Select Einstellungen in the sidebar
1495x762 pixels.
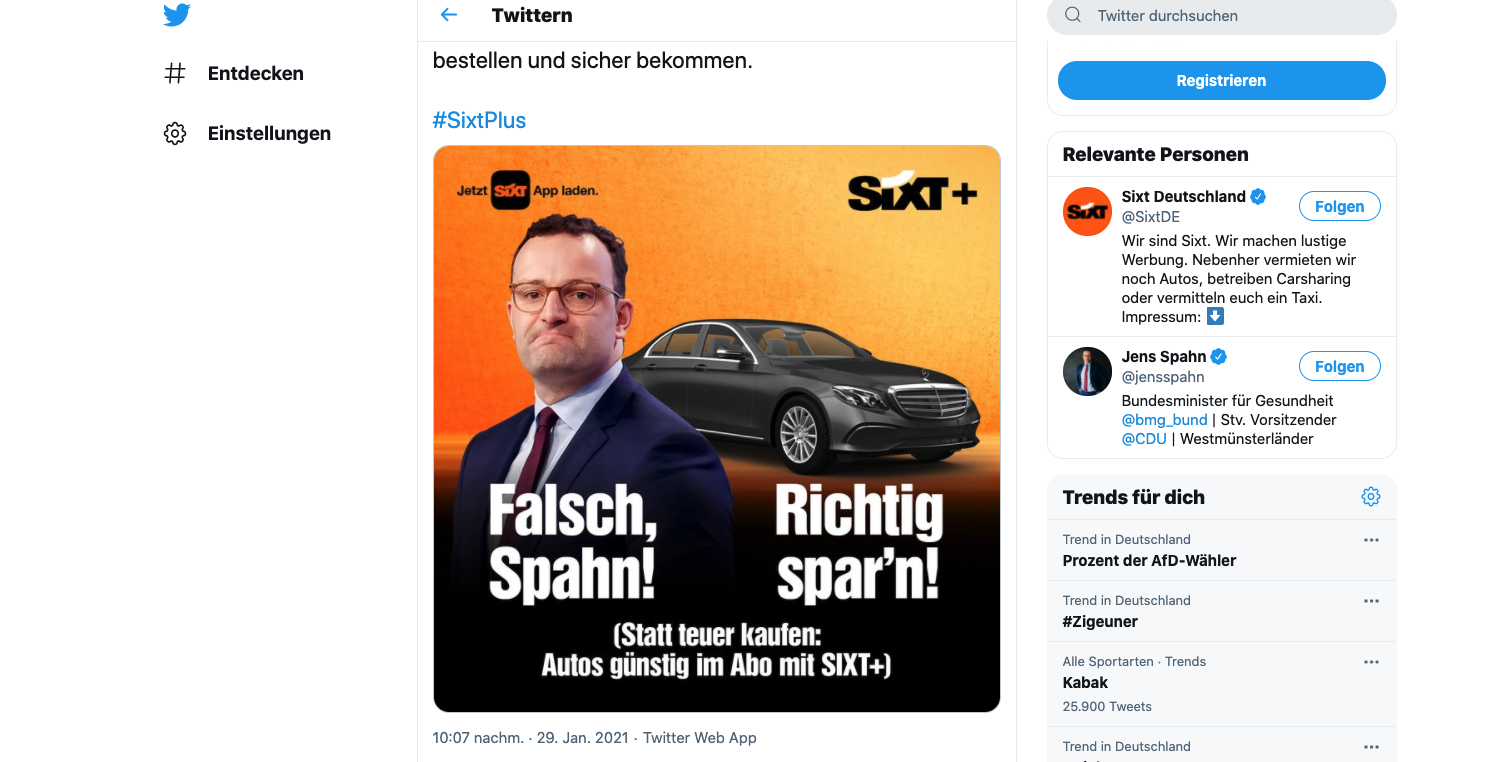pyautogui.click(x=269, y=134)
